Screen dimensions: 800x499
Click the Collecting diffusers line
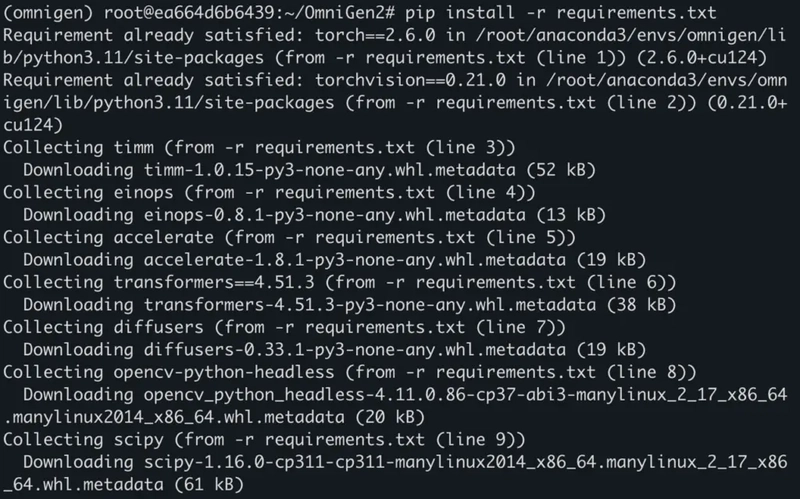tap(284, 327)
